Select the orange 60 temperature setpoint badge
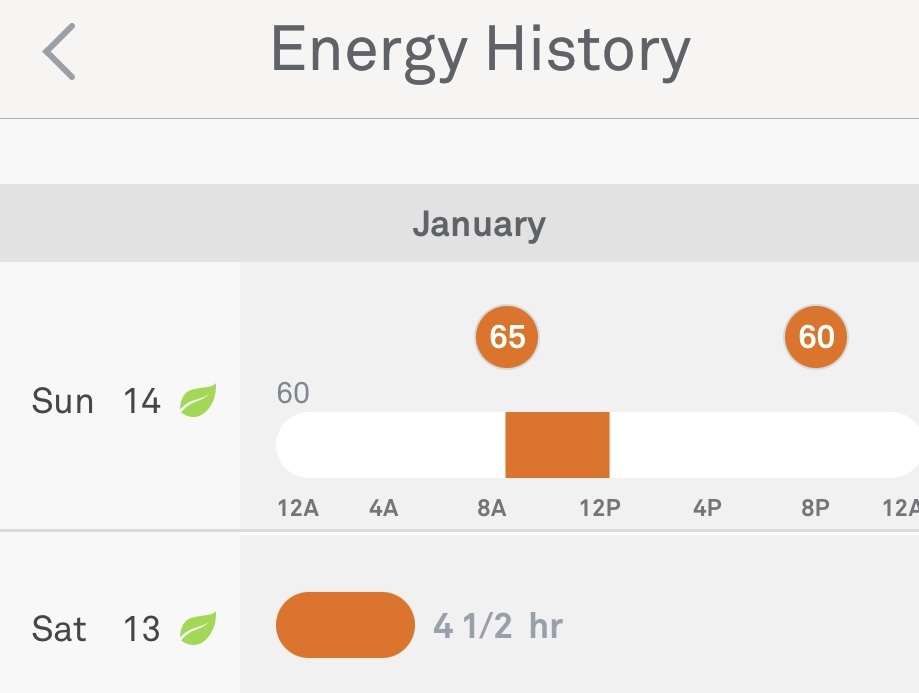The height and width of the screenshot is (693, 919). tap(816, 338)
